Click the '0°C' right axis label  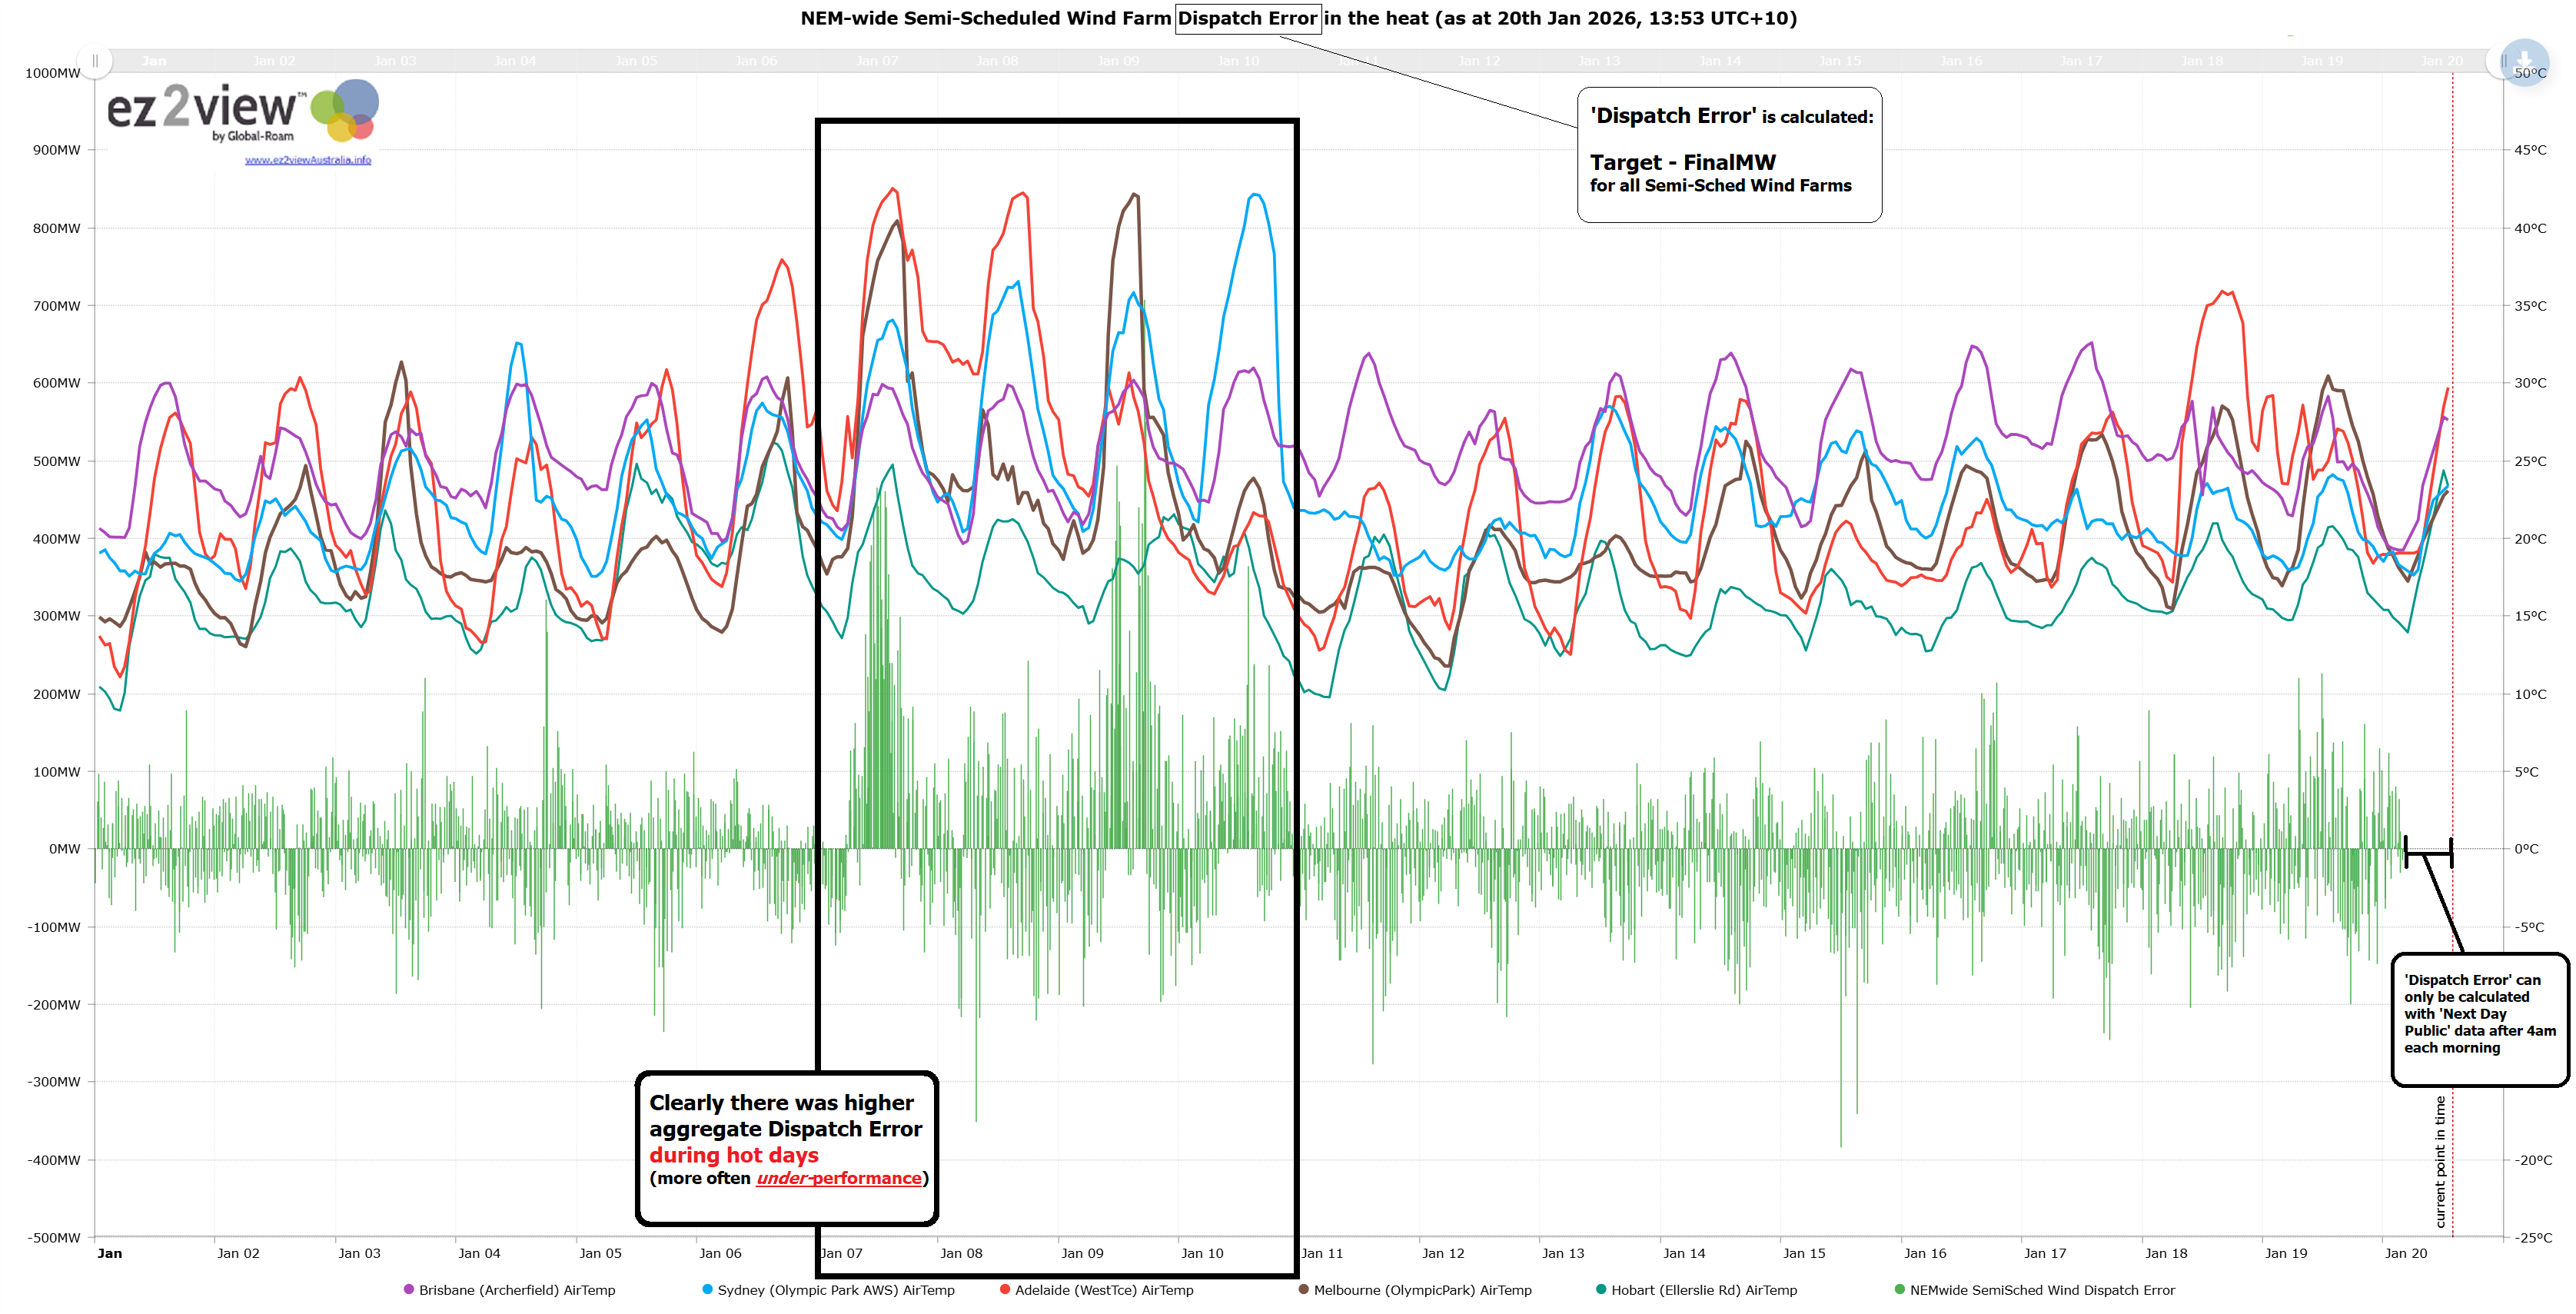2526,849
